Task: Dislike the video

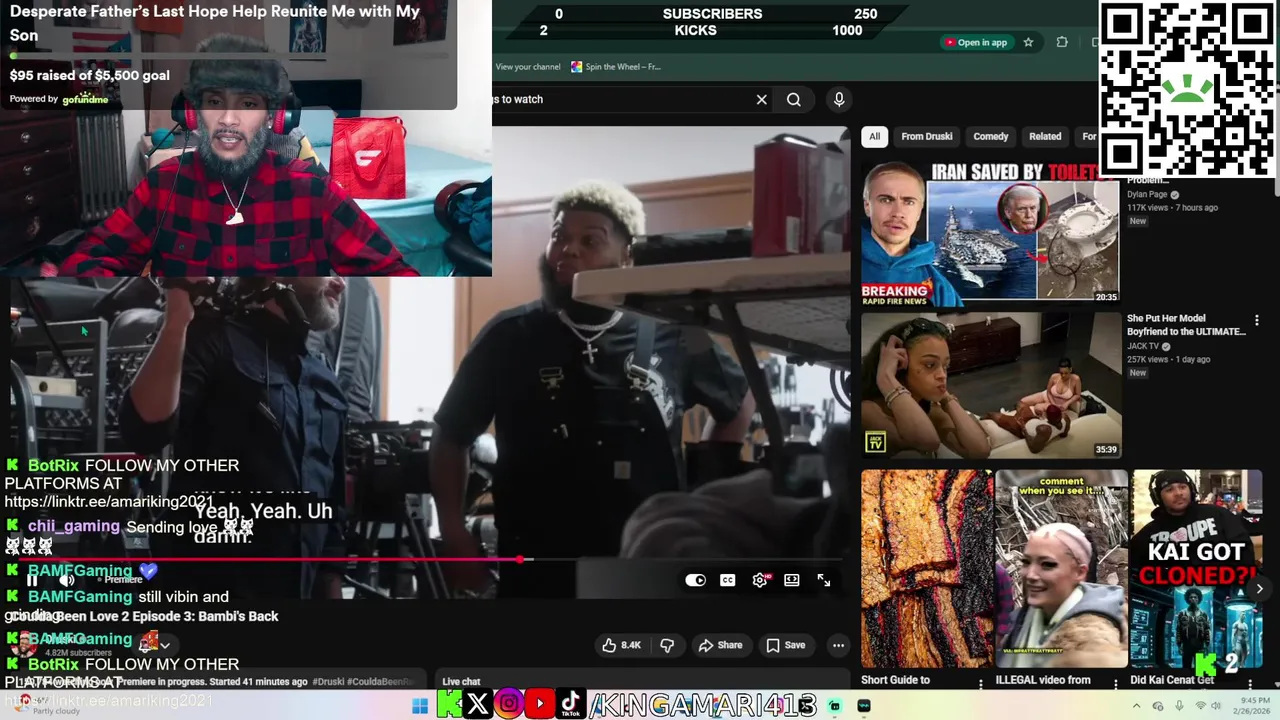Action: pos(667,645)
